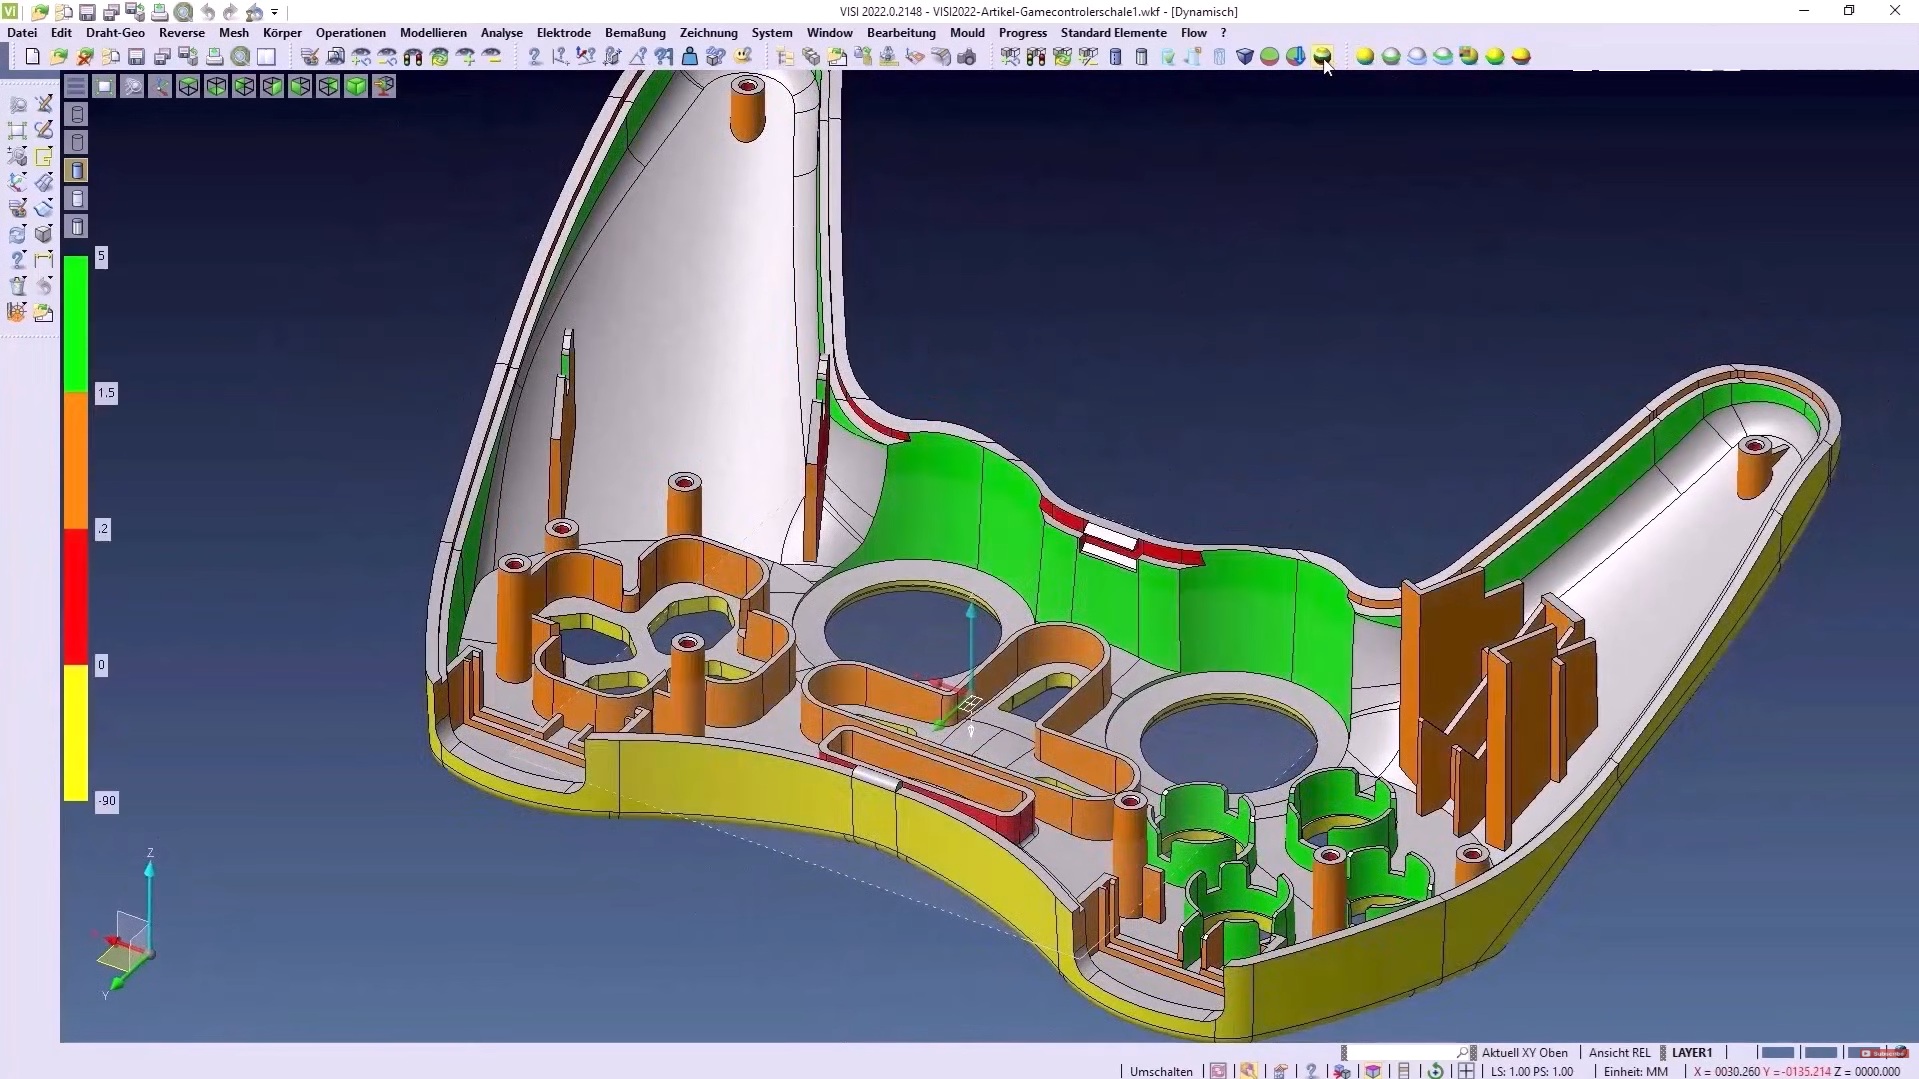Viewport: 1919px width, 1079px height.
Task: Open the Mould menu
Action: click(966, 32)
